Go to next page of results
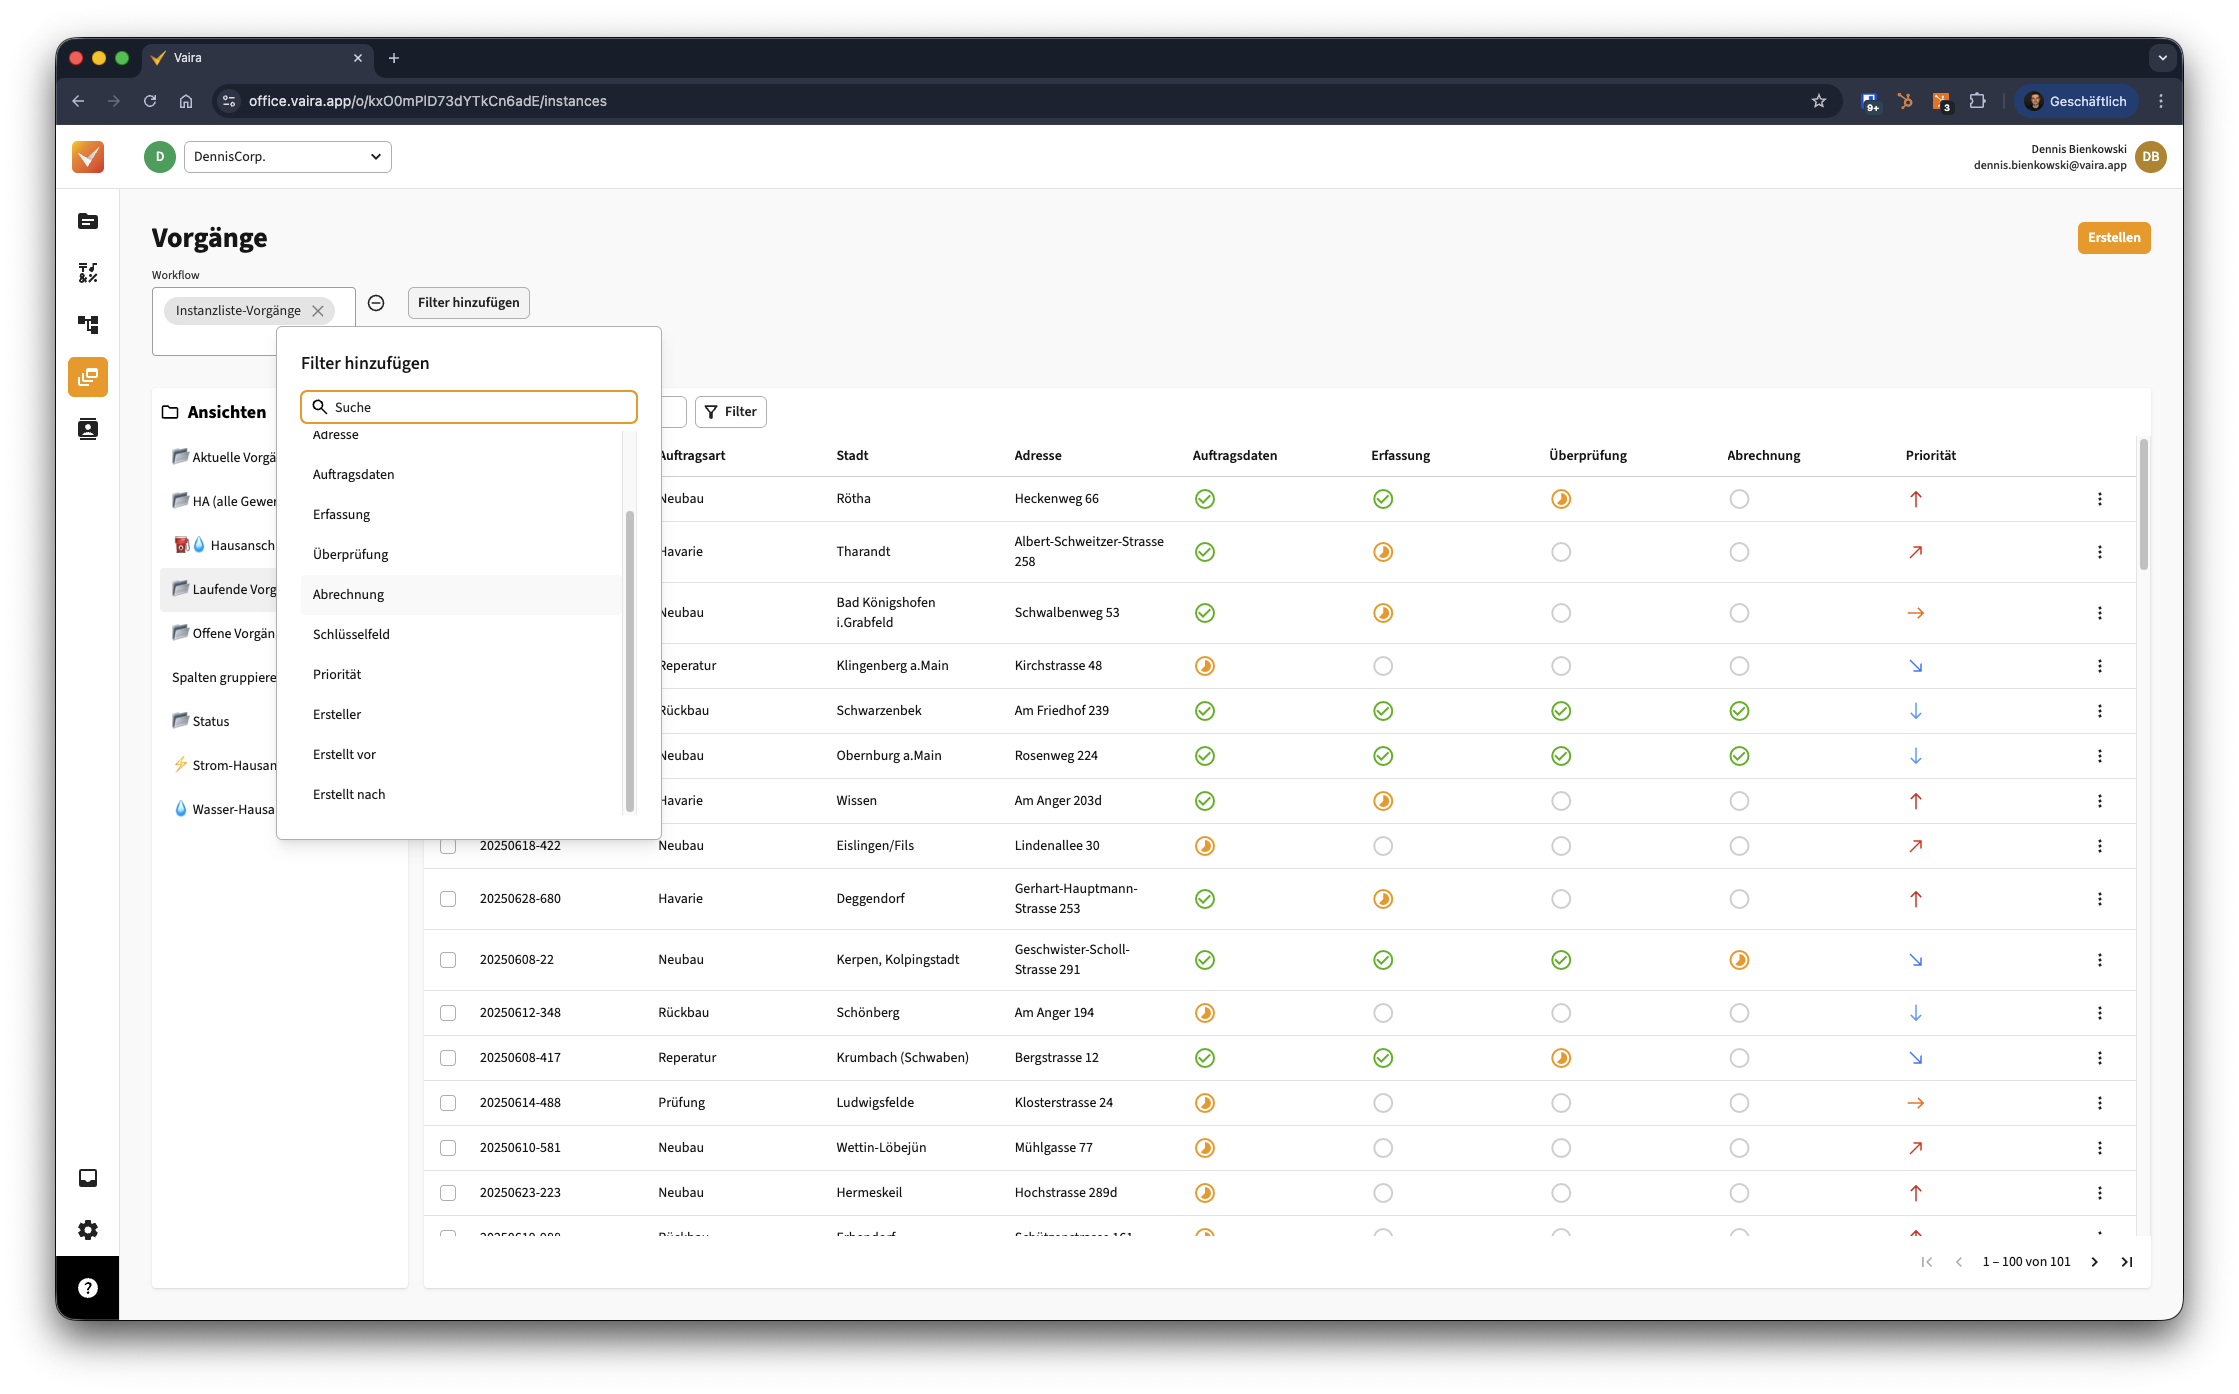This screenshot has height=1394, width=2239. [x=2094, y=1262]
